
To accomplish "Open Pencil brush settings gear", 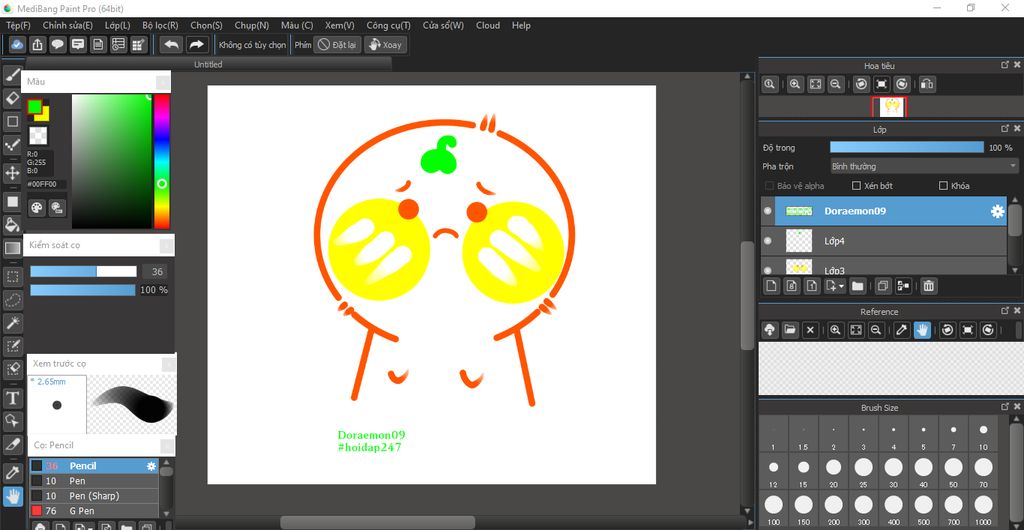I will pyautogui.click(x=152, y=466).
